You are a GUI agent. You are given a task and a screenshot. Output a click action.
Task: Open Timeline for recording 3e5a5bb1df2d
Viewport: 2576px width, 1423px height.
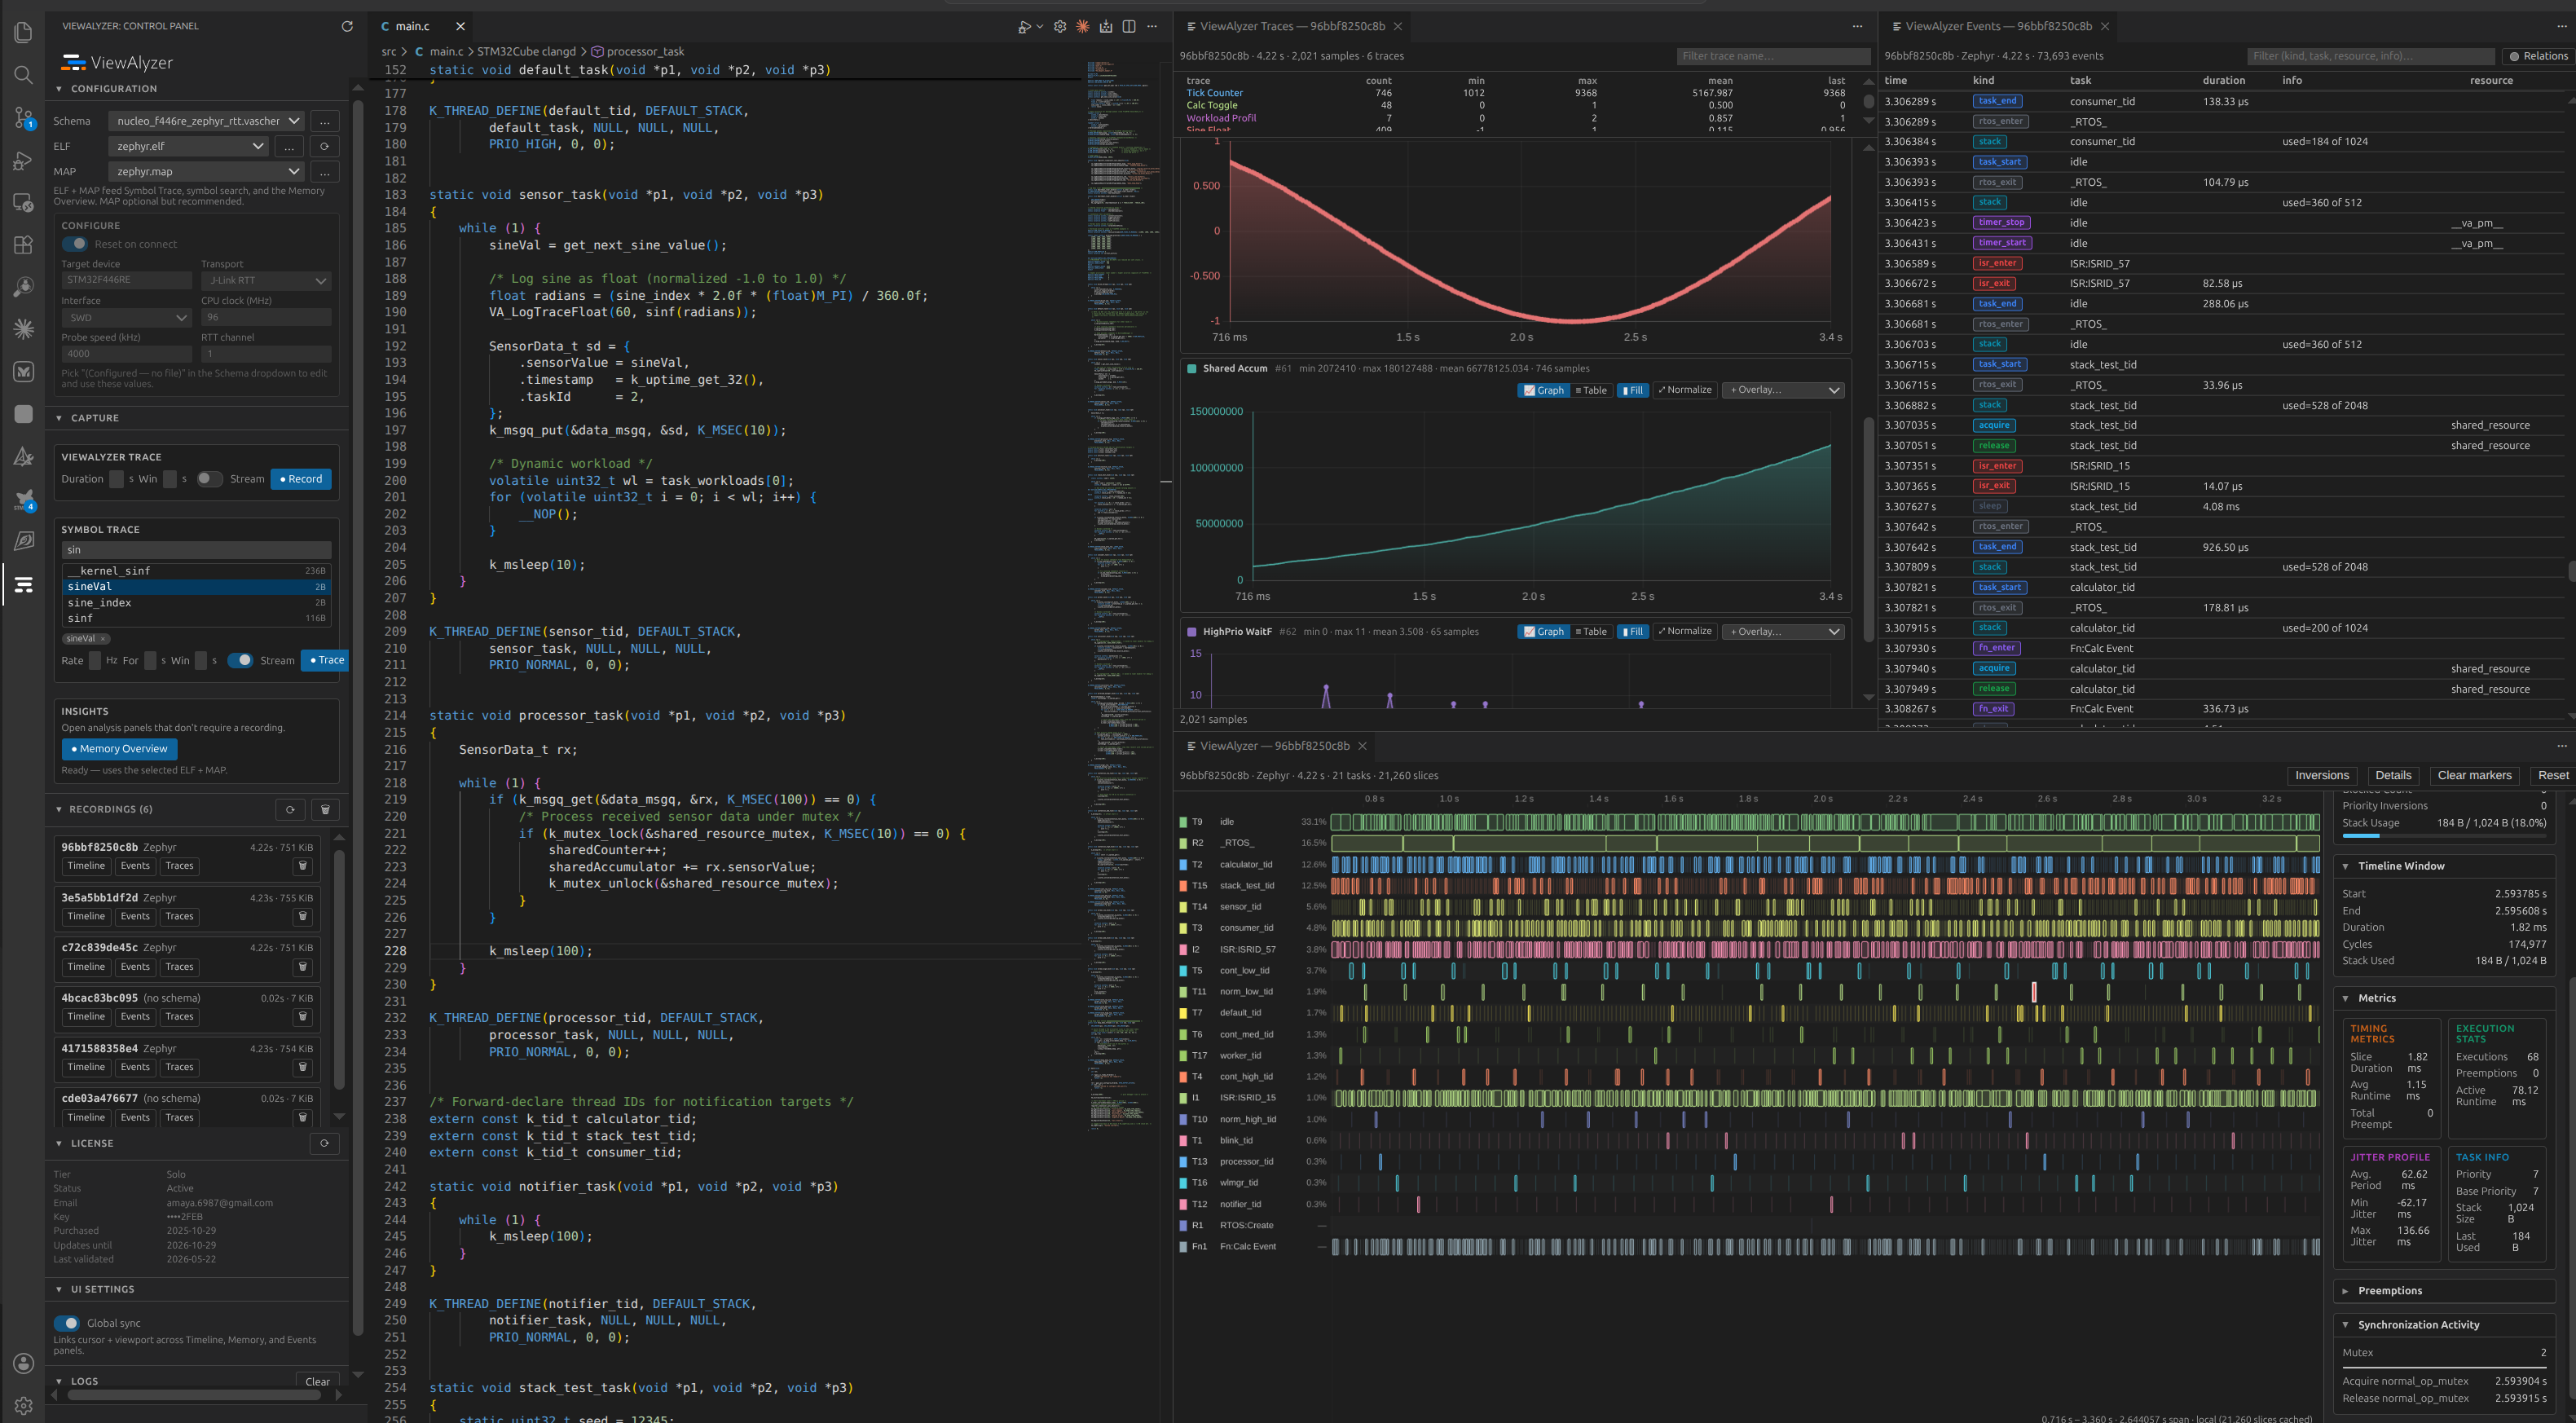pos(86,916)
